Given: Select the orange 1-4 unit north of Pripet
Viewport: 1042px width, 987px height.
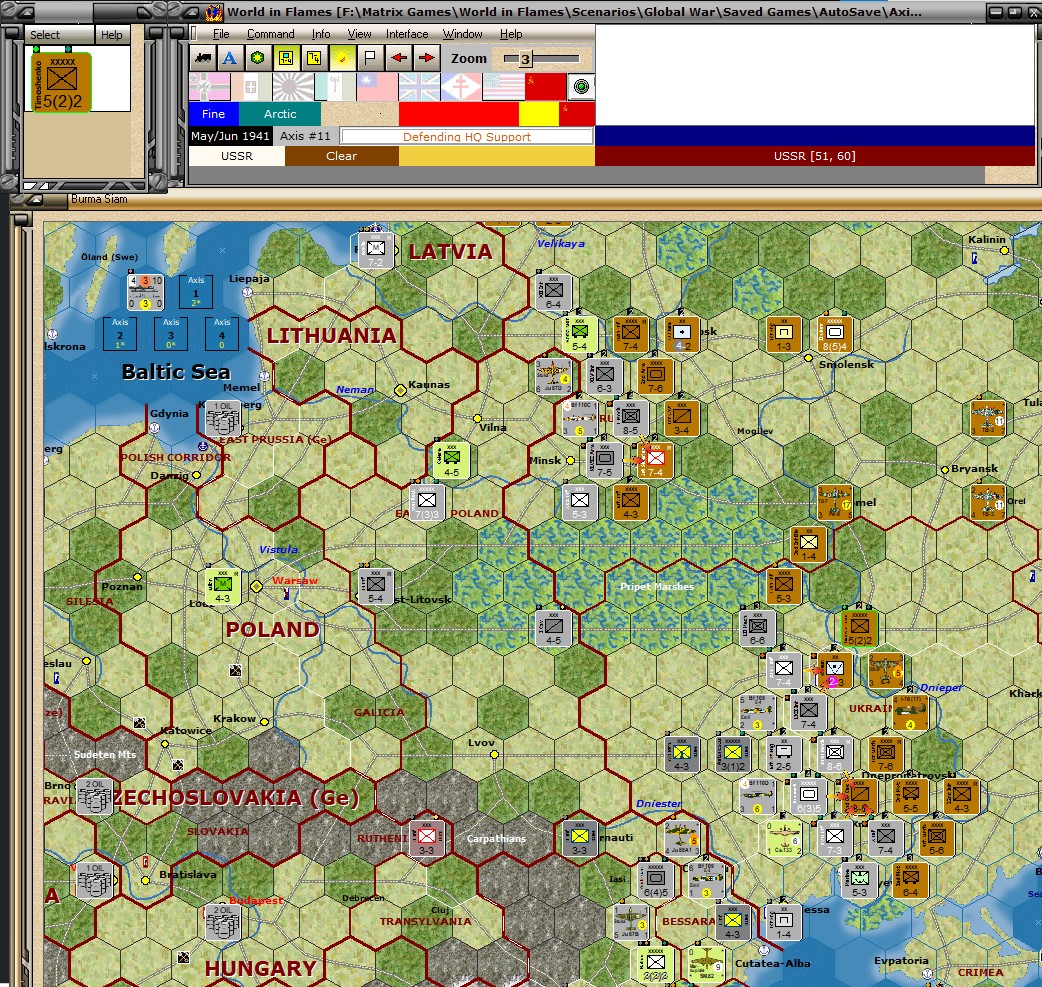Looking at the screenshot, I should [x=809, y=544].
